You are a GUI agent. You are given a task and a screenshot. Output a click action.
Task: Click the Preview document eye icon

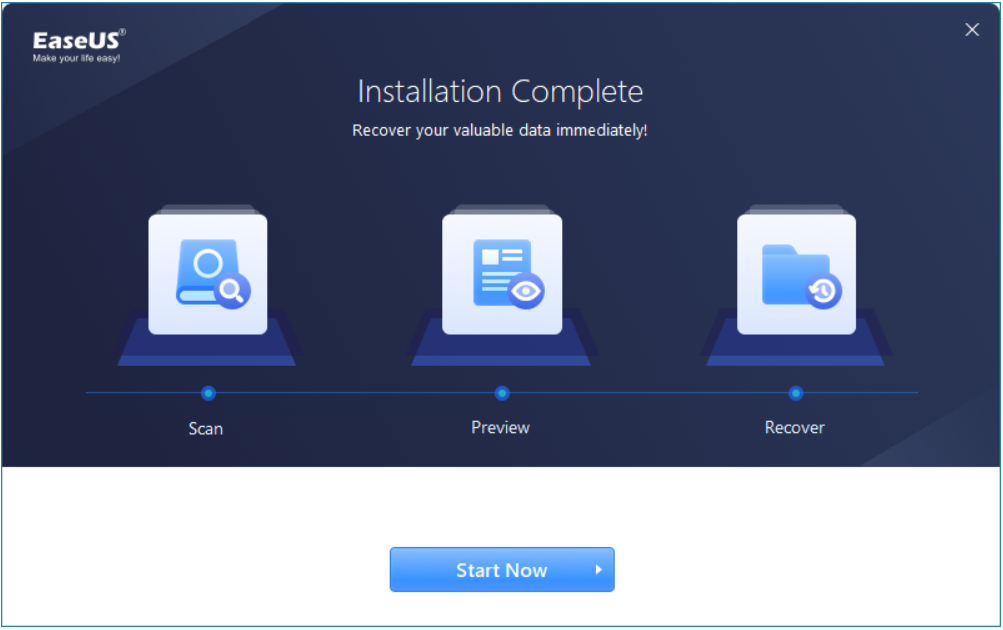coord(502,274)
